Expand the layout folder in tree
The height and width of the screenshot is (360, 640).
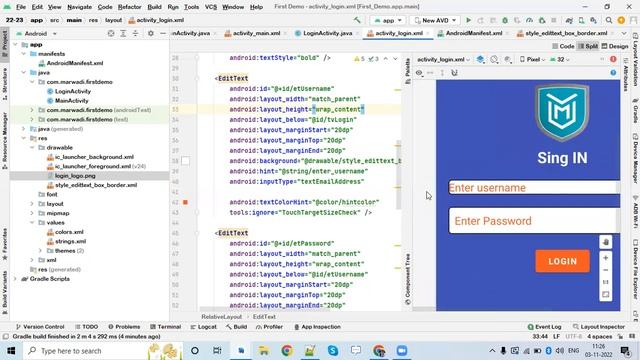coord(32,204)
